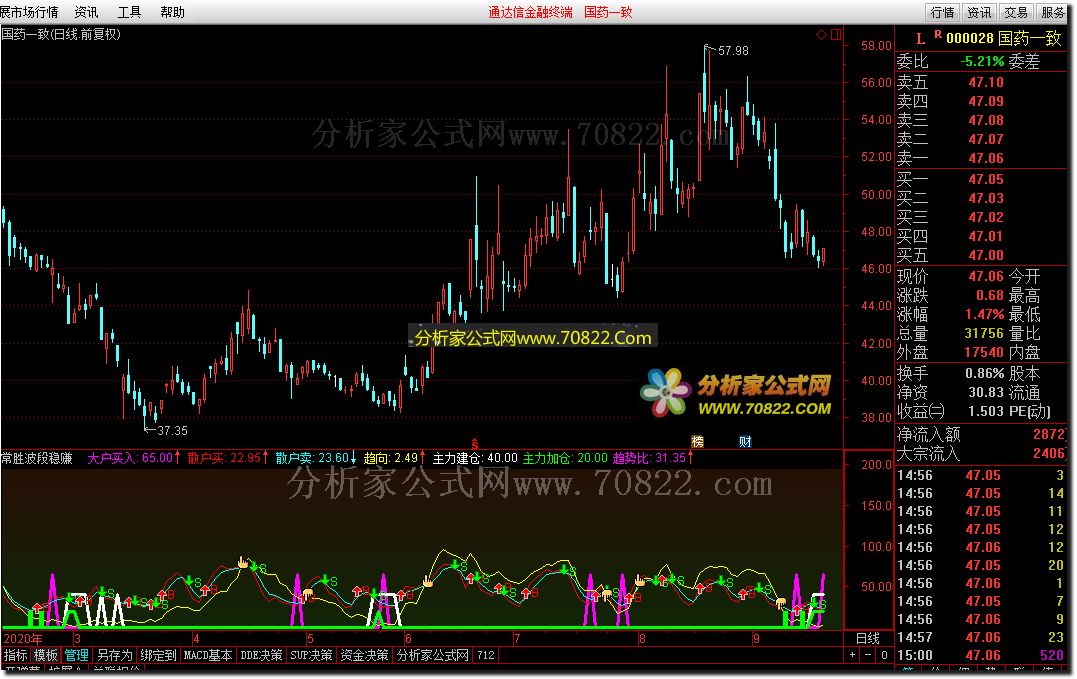Viewport: 1077px width, 679px height.
Task: Switch to the 模板 tab
Action: coord(45,655)
